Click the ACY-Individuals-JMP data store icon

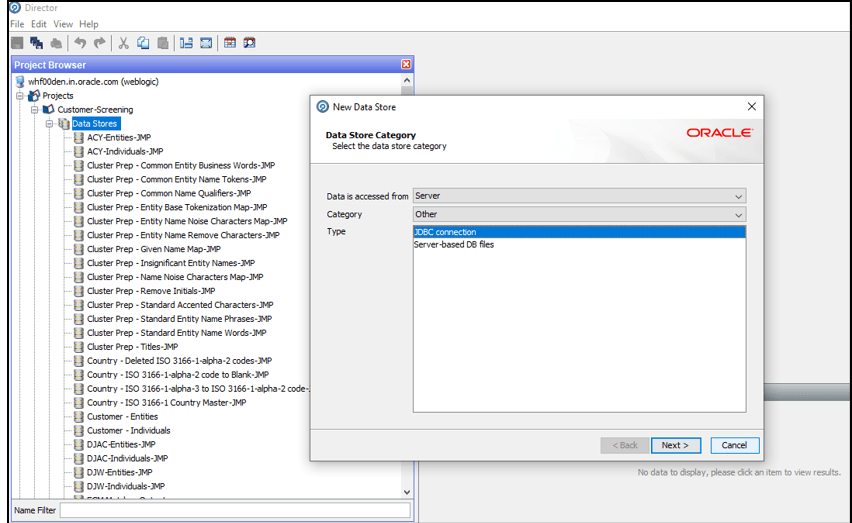tap(79, 152)
